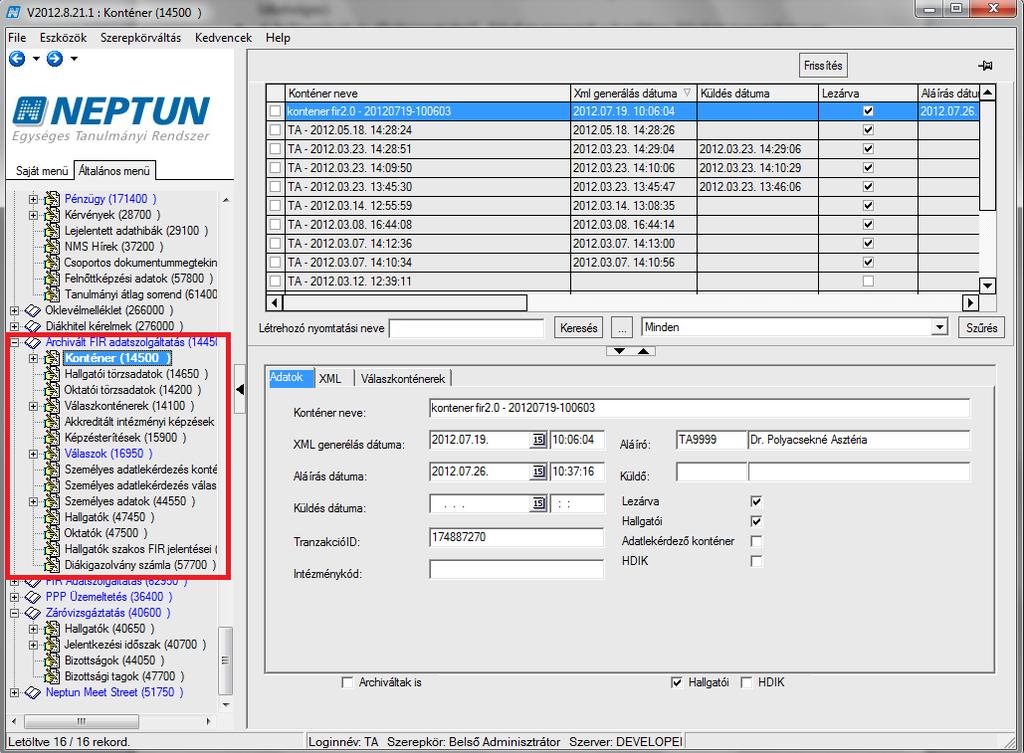Image resolution: width=1024 pixels, height=753 pixels.
Task: Click the Záróvizsgáztatás (40600) book icon
Action: click(x=33, y=613)
